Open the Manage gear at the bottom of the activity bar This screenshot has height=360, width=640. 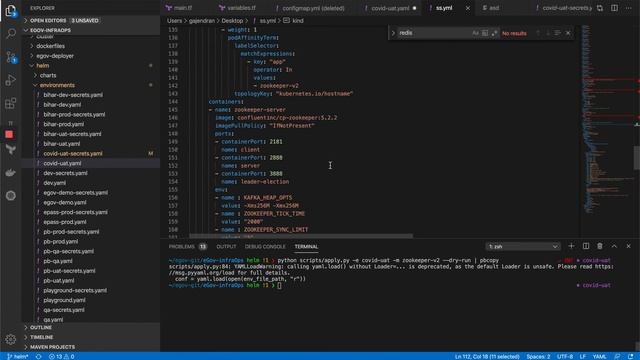tap(11, 339)
